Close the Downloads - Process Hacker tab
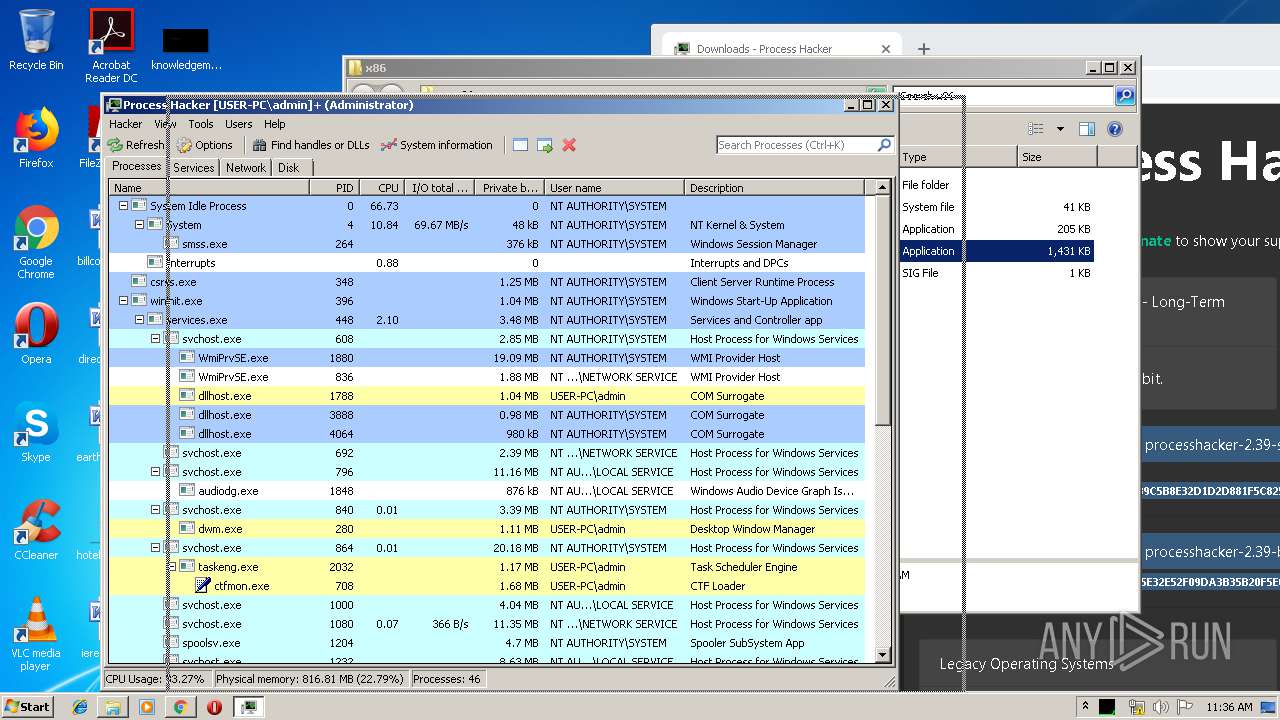This screenshot has width=1280, height=720. click(885, 49)
